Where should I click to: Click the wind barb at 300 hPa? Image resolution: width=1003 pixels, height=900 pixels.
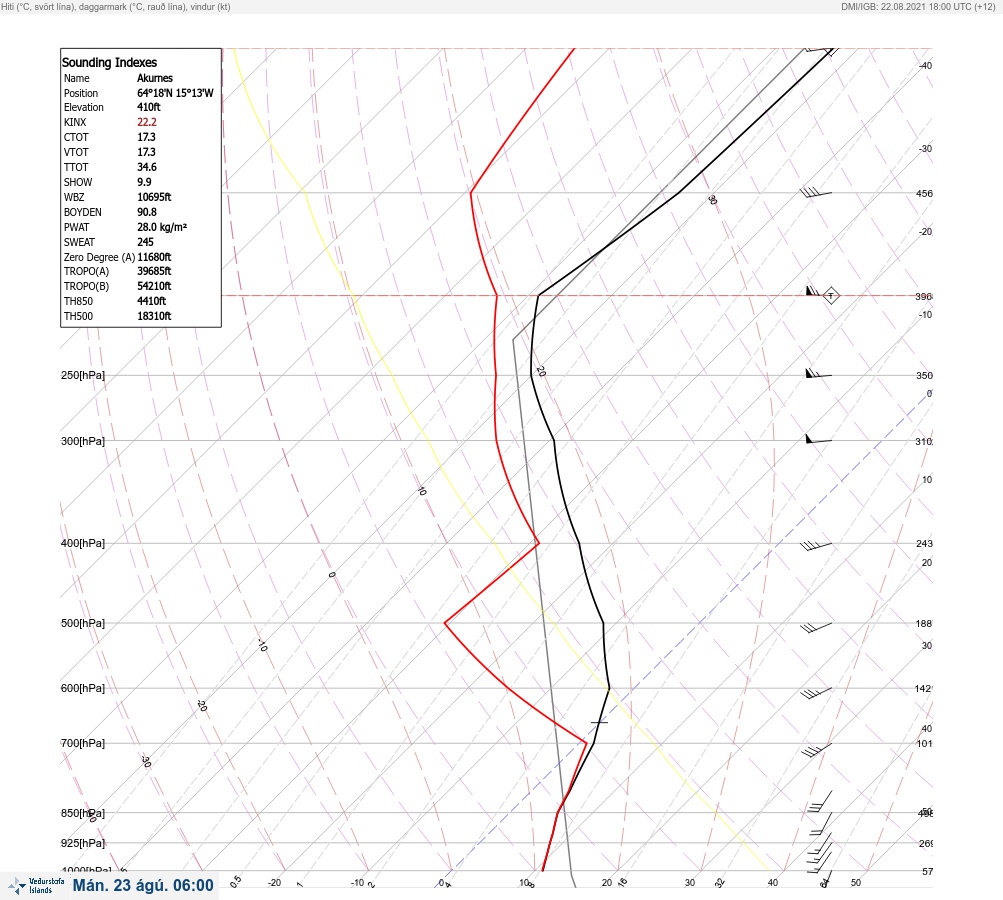pos(818,439)
